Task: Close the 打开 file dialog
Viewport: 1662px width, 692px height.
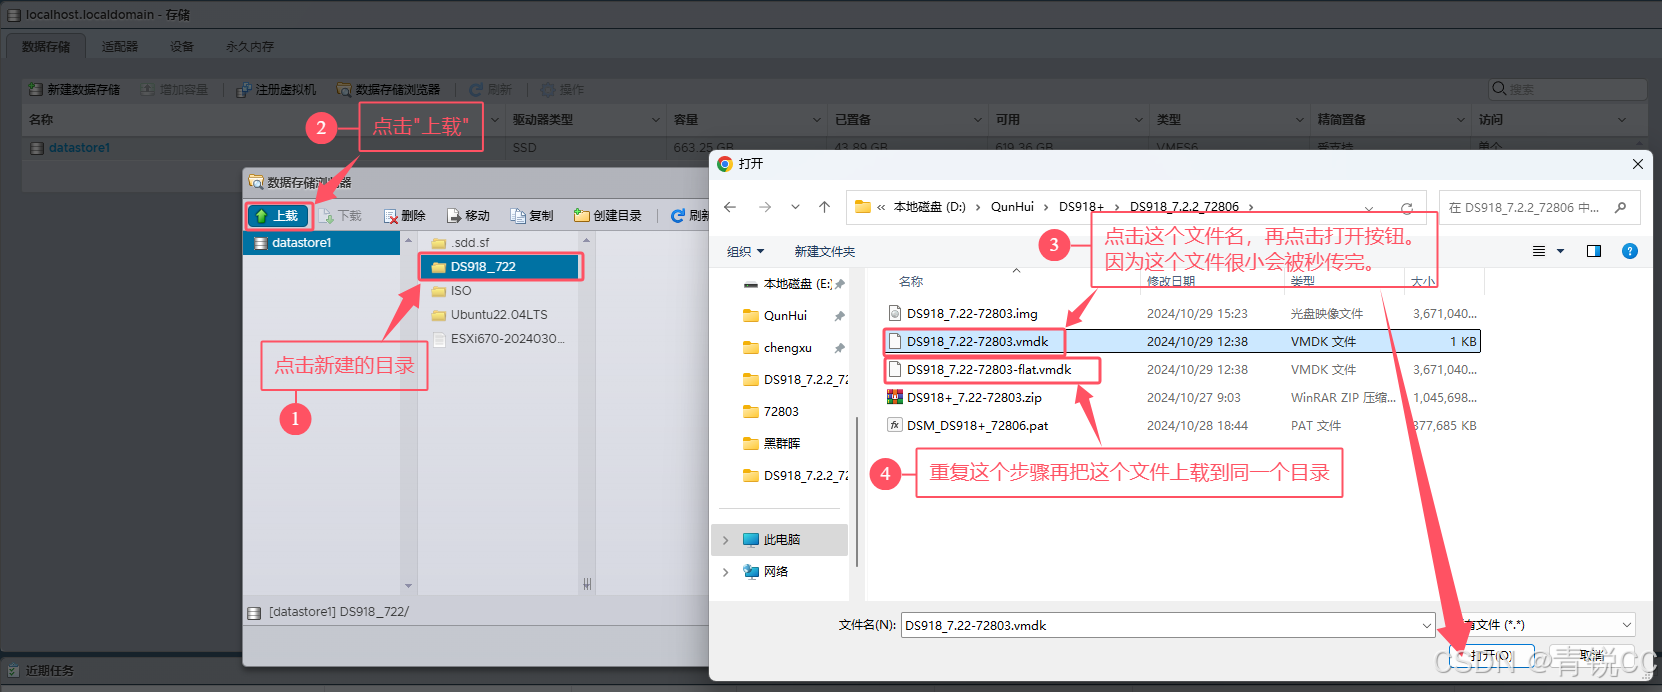Action: pyautogui.click(x=1637, y=164)
